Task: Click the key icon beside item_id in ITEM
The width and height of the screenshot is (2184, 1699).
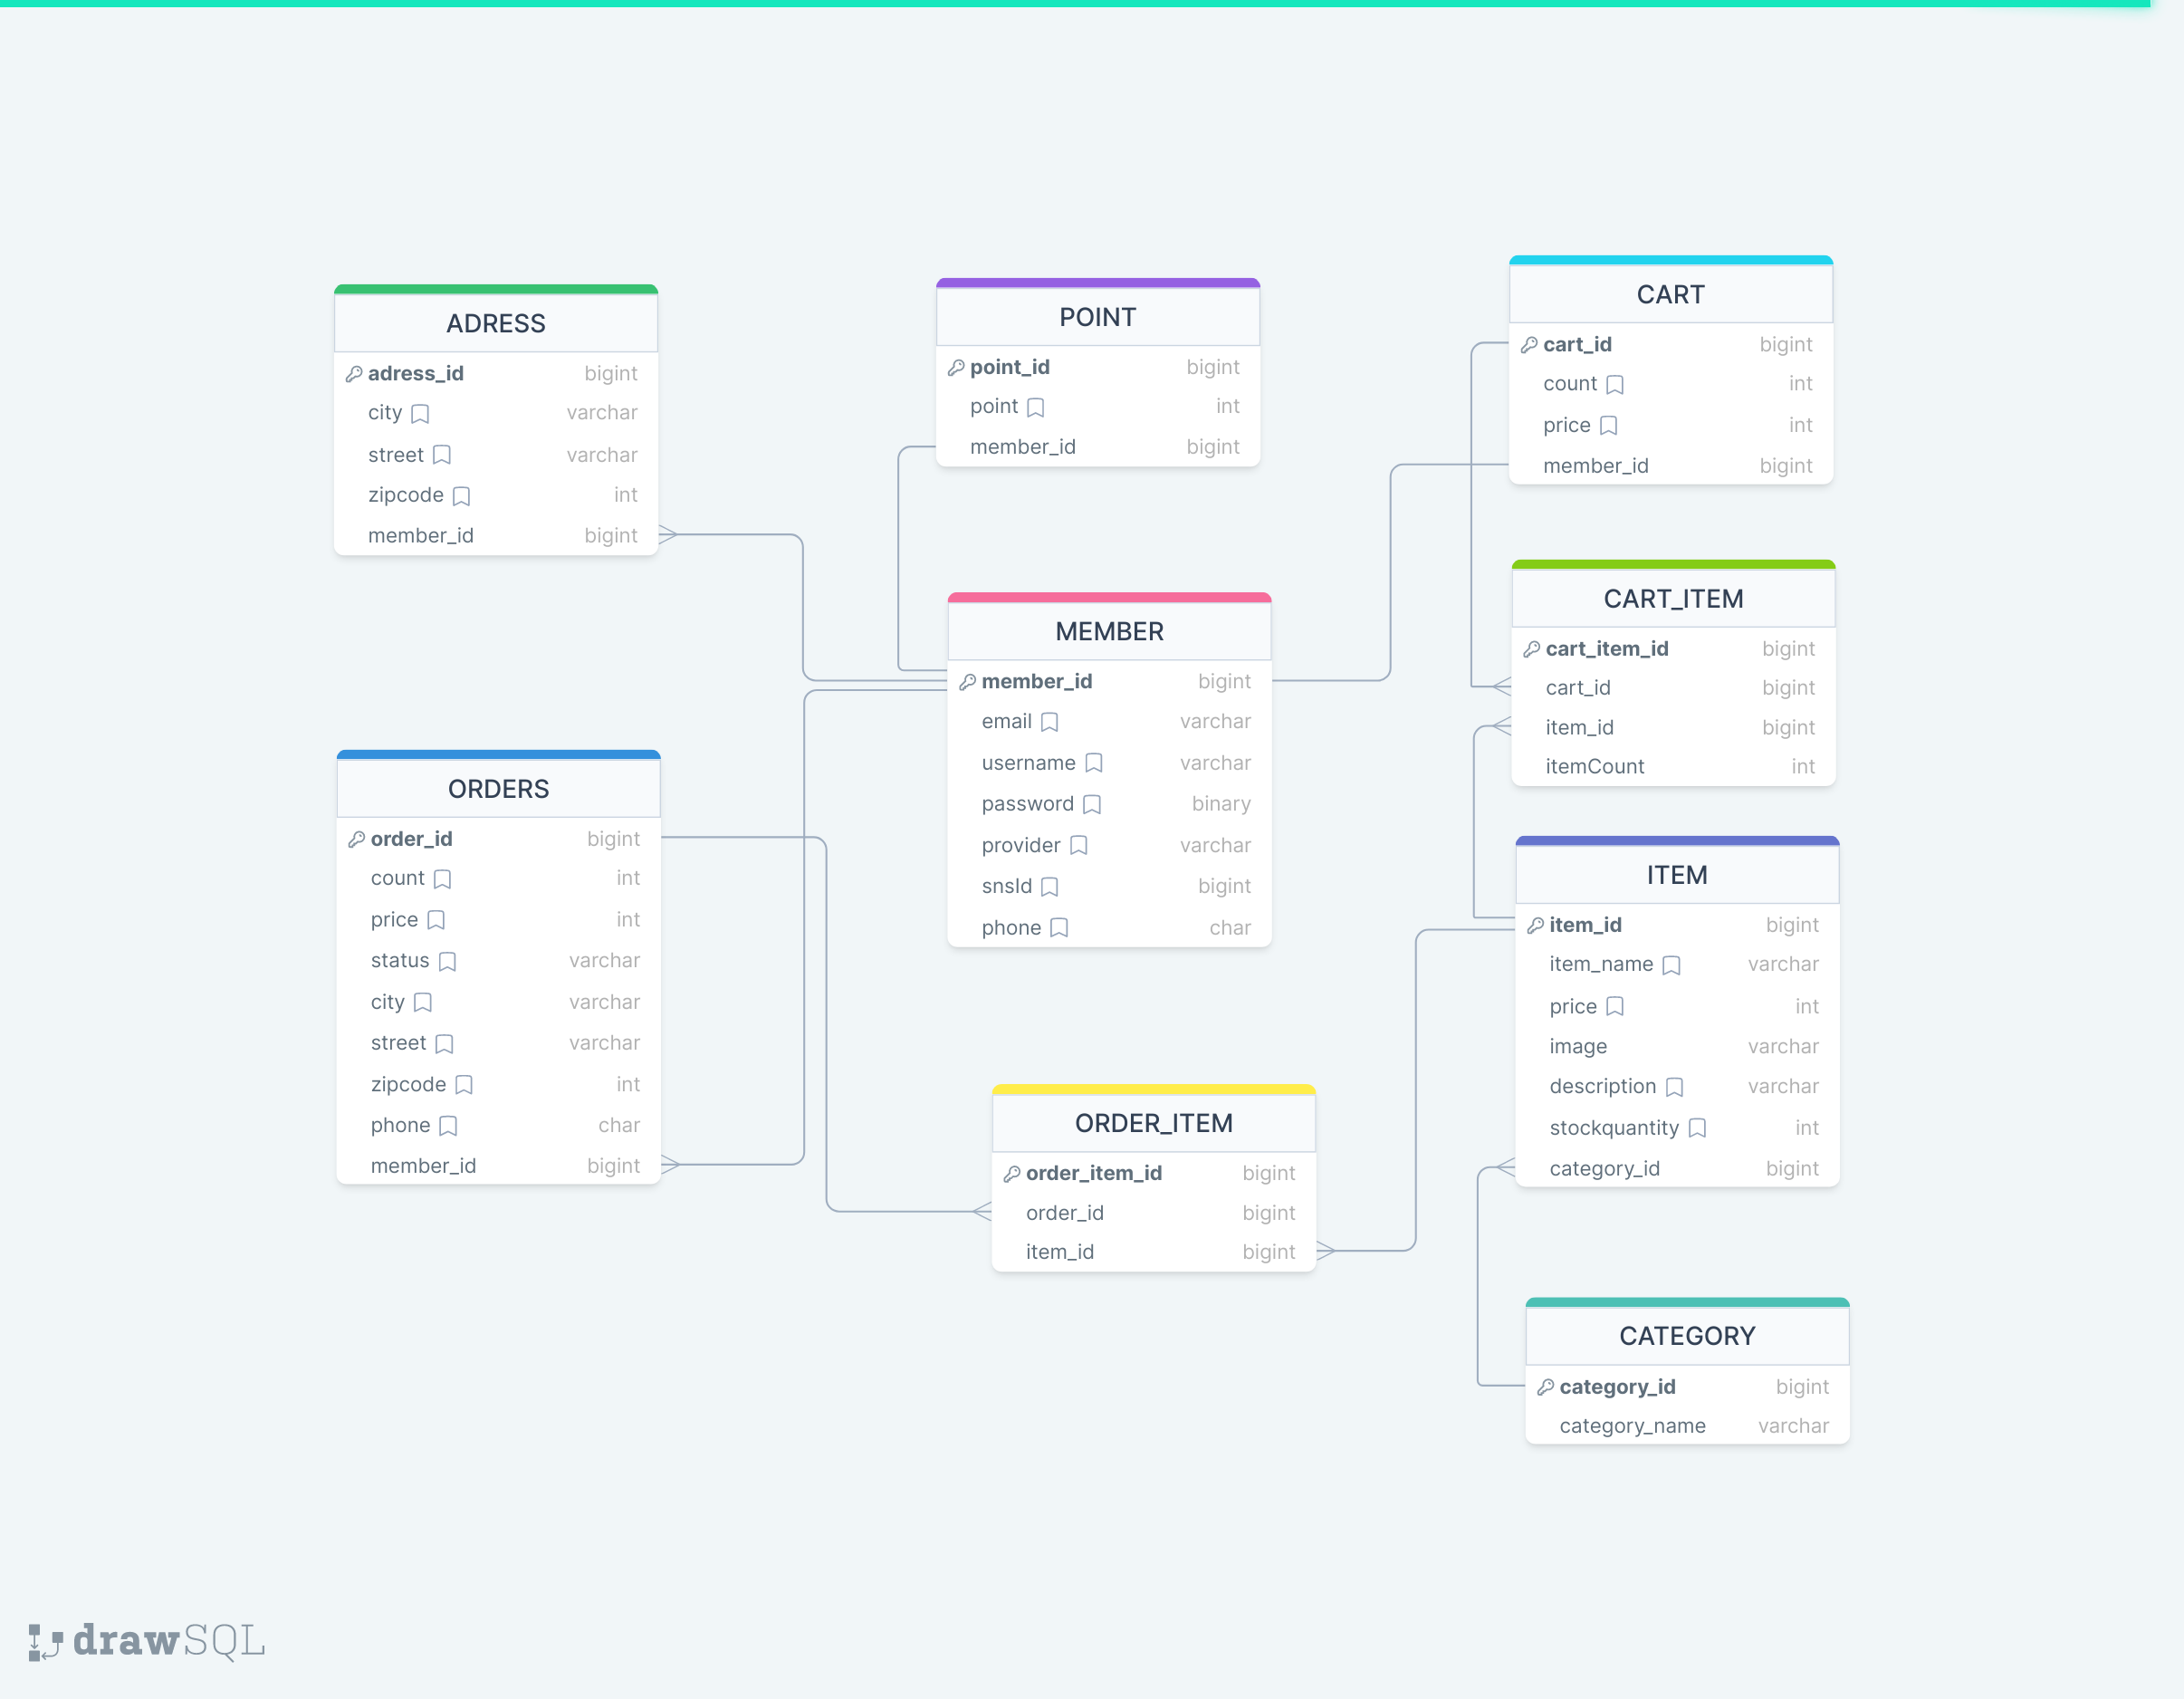Action: (1536, 926)
